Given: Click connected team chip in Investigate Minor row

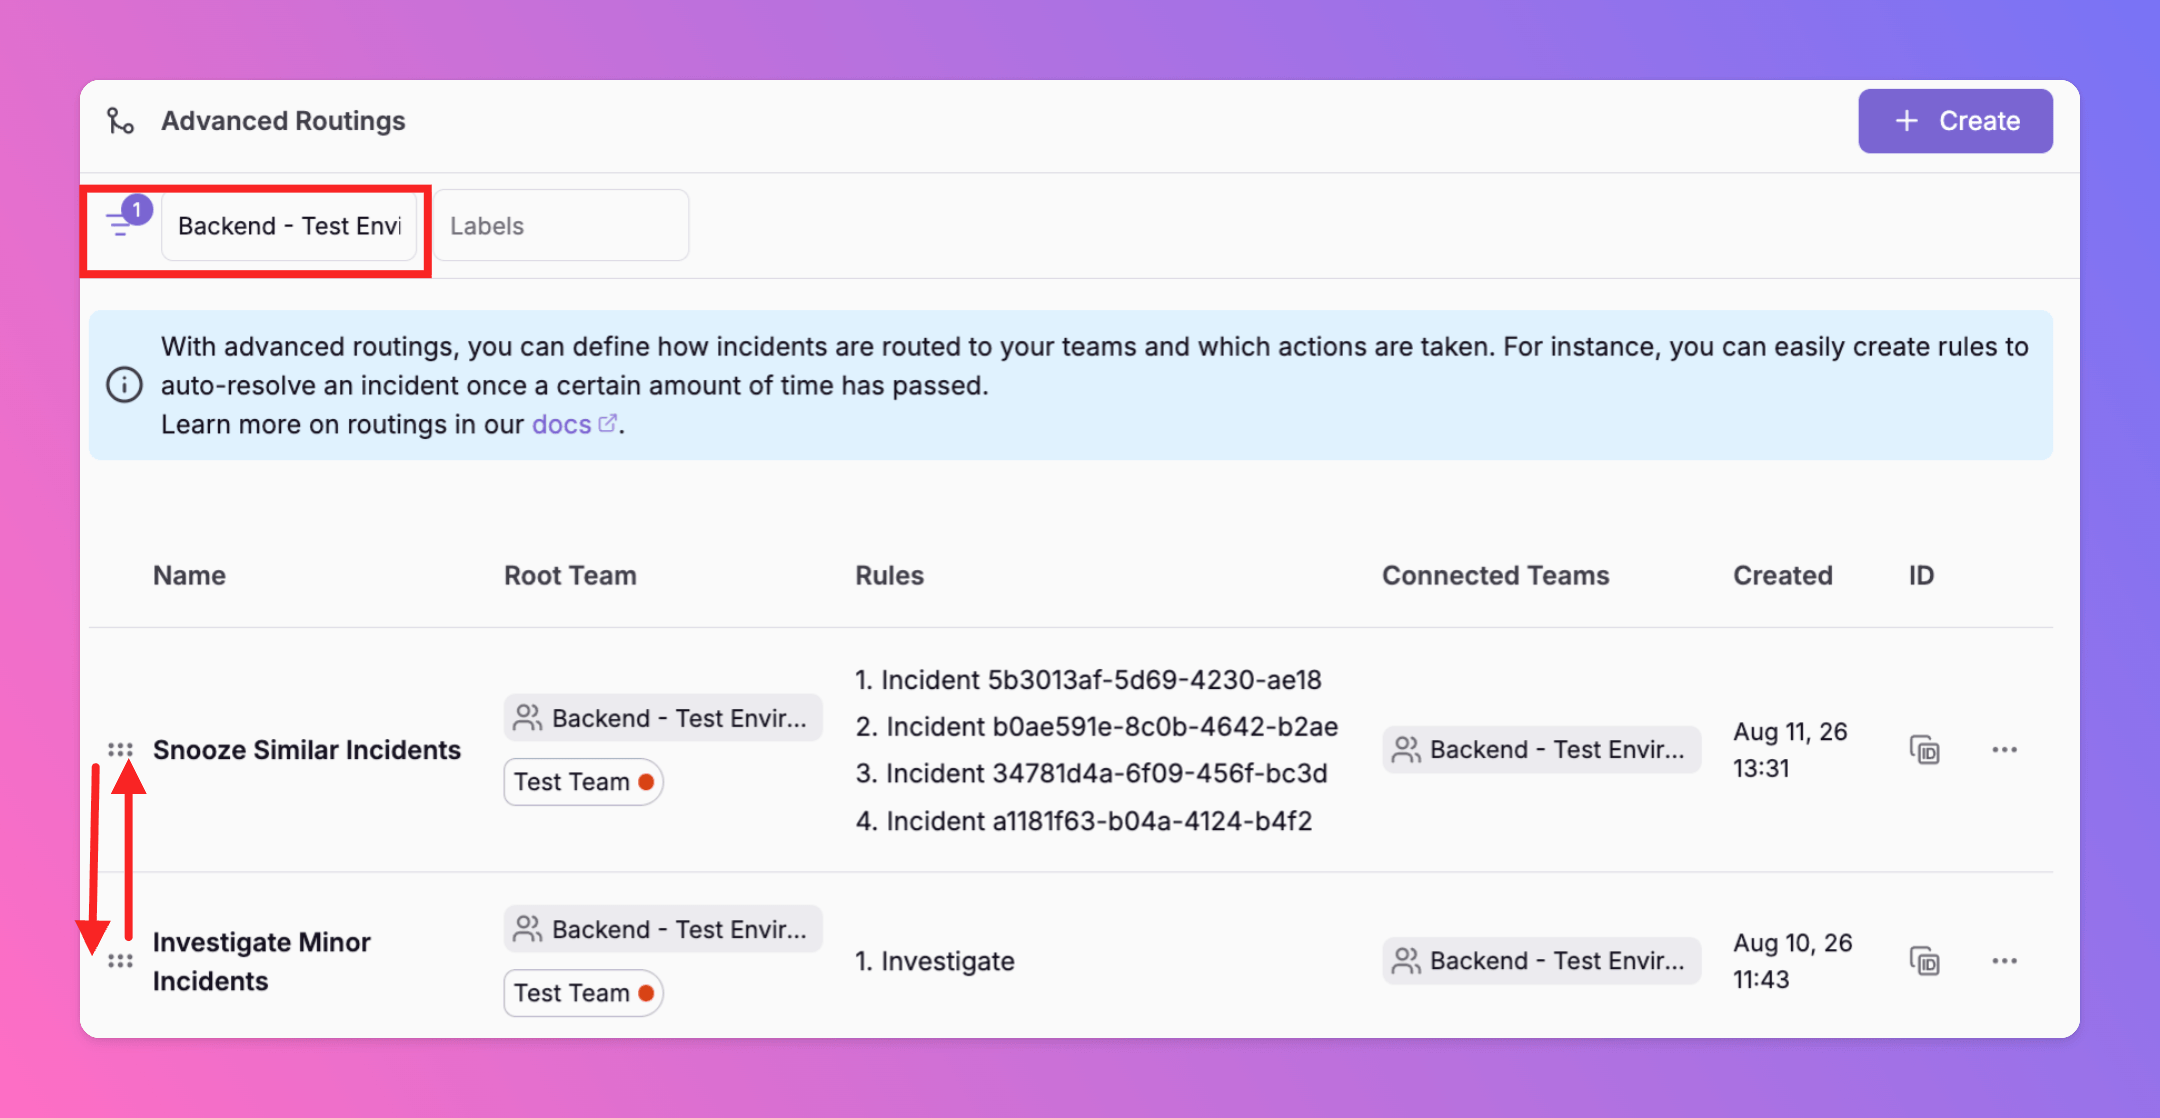Looking at the screenshot, I should [1541, 961].
